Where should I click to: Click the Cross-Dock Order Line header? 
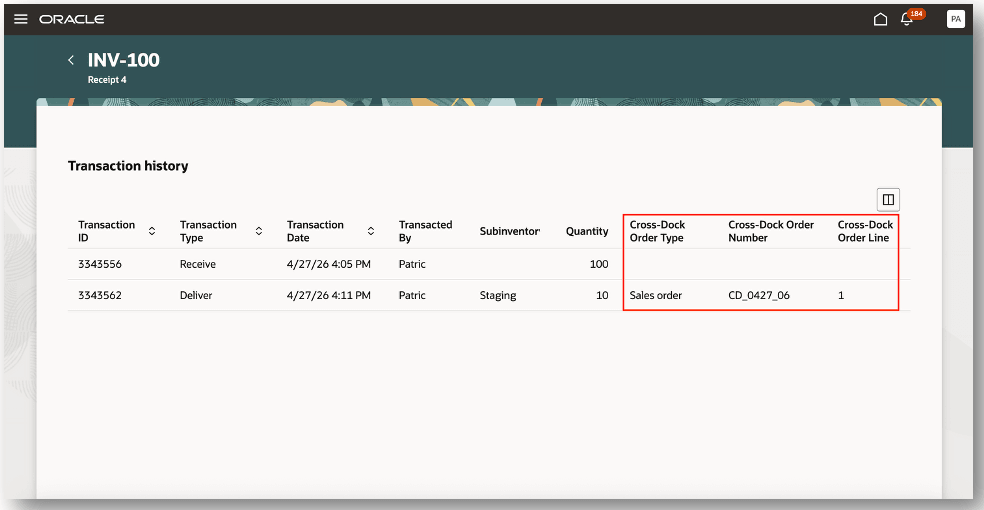(865, 231)
